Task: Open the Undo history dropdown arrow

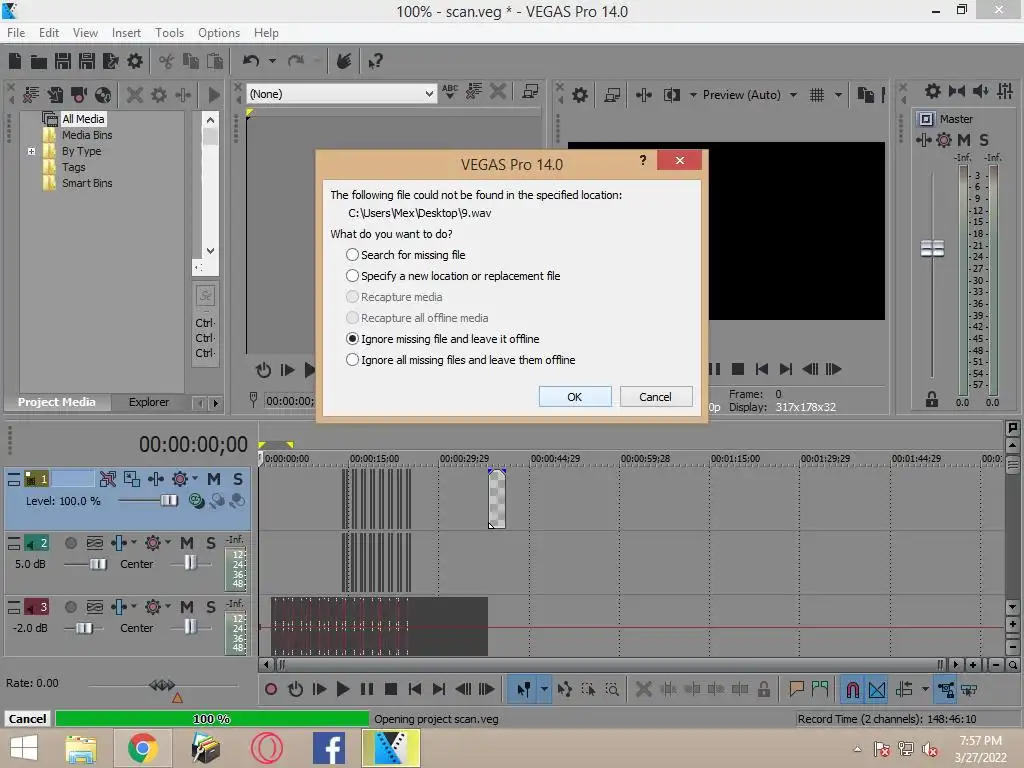Action: pos(272,61)
